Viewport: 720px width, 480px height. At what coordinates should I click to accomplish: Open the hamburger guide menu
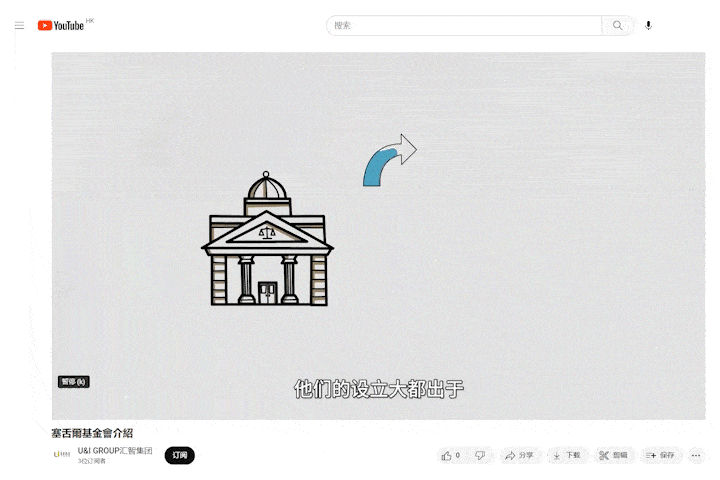click(x=19, y=25)
